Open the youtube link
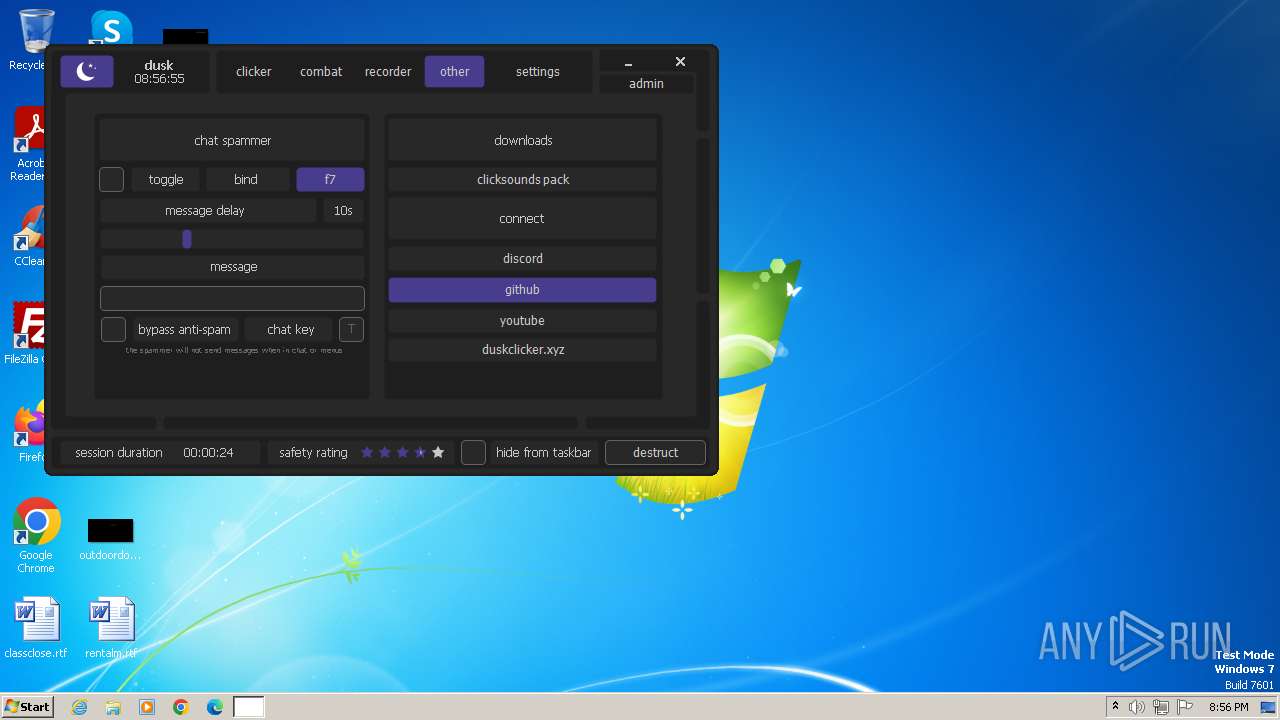Image resolution: width=1280 pixels, height=720 pixels. (x=522, y=320)
